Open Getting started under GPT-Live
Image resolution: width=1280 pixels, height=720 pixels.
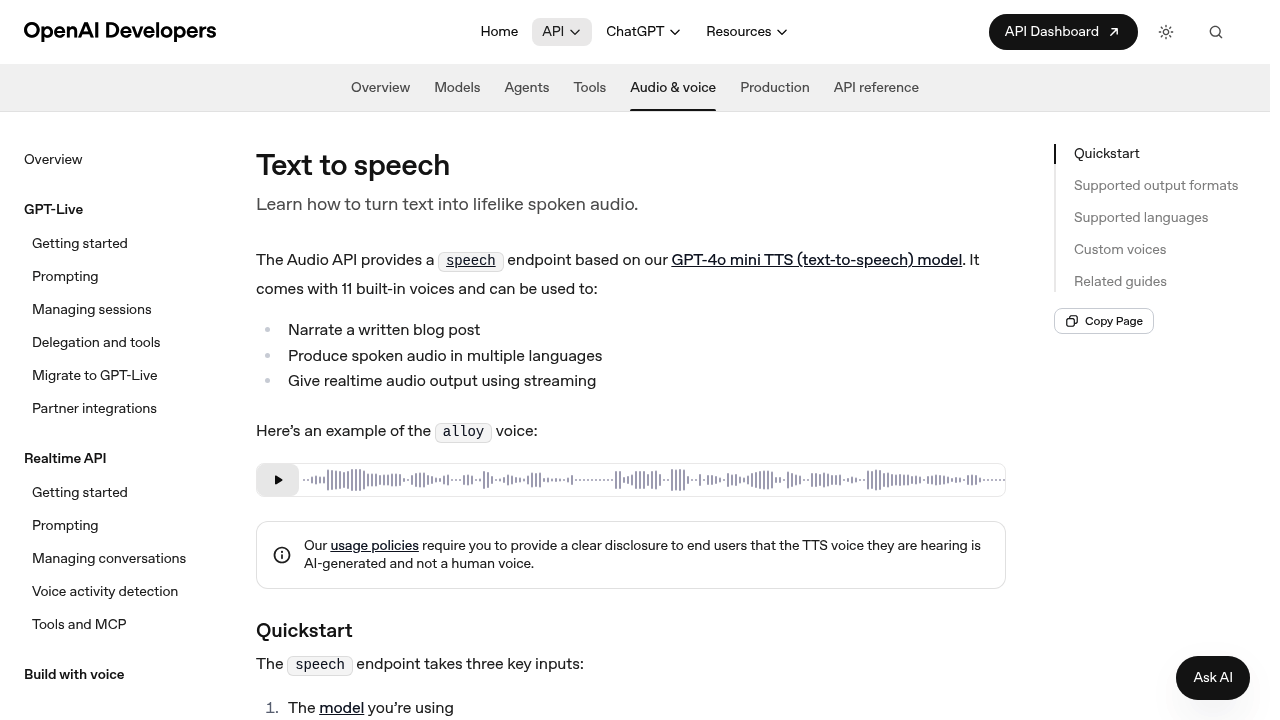[x=80, y=244]
